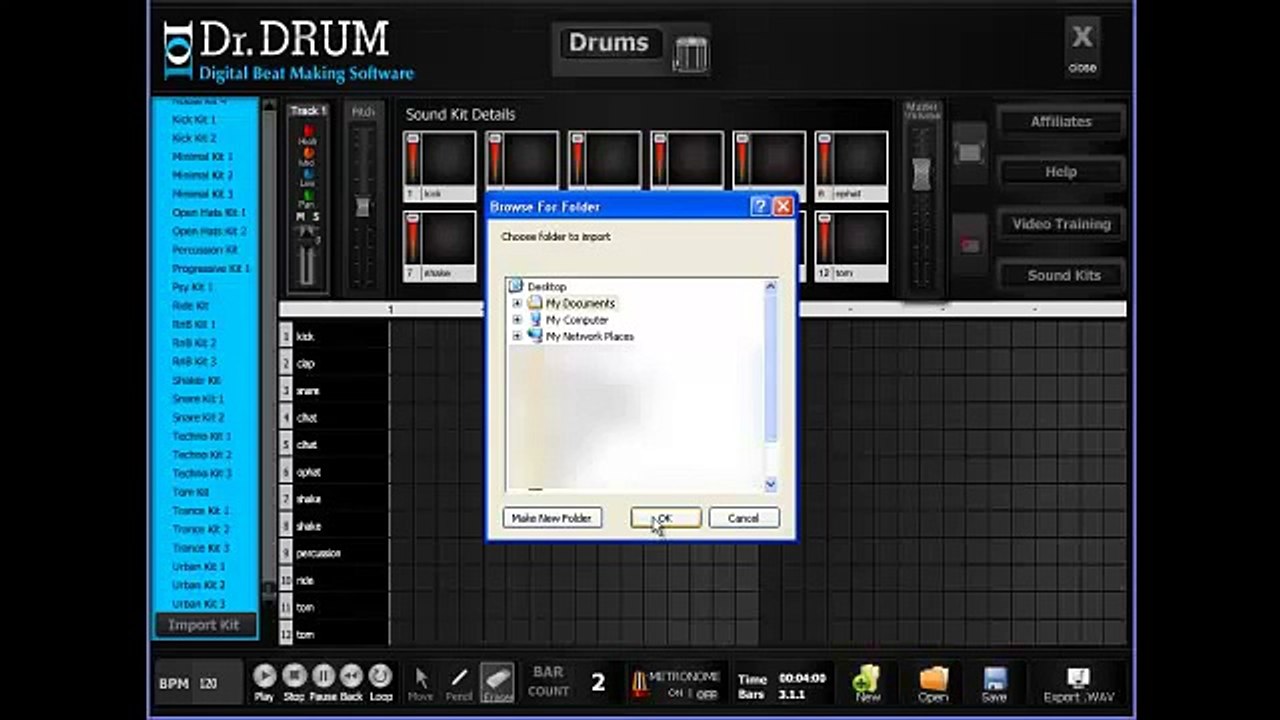
Task: Open the Affiliates page
Action: click(x=1061, y=121)
